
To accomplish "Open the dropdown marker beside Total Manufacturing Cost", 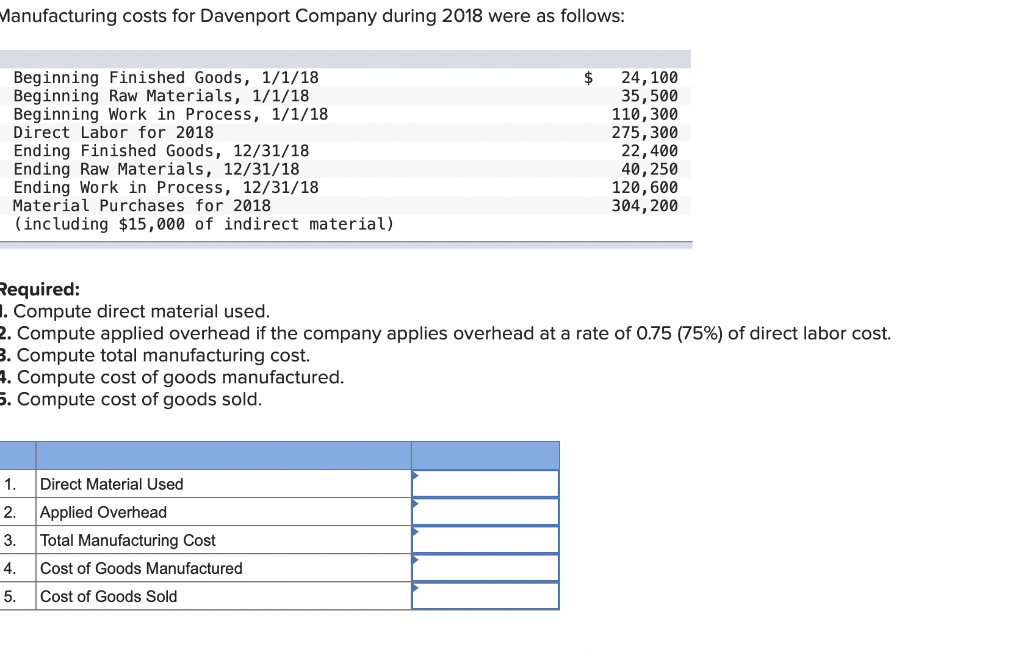I will pyautogui.click(x=413, y=533).
